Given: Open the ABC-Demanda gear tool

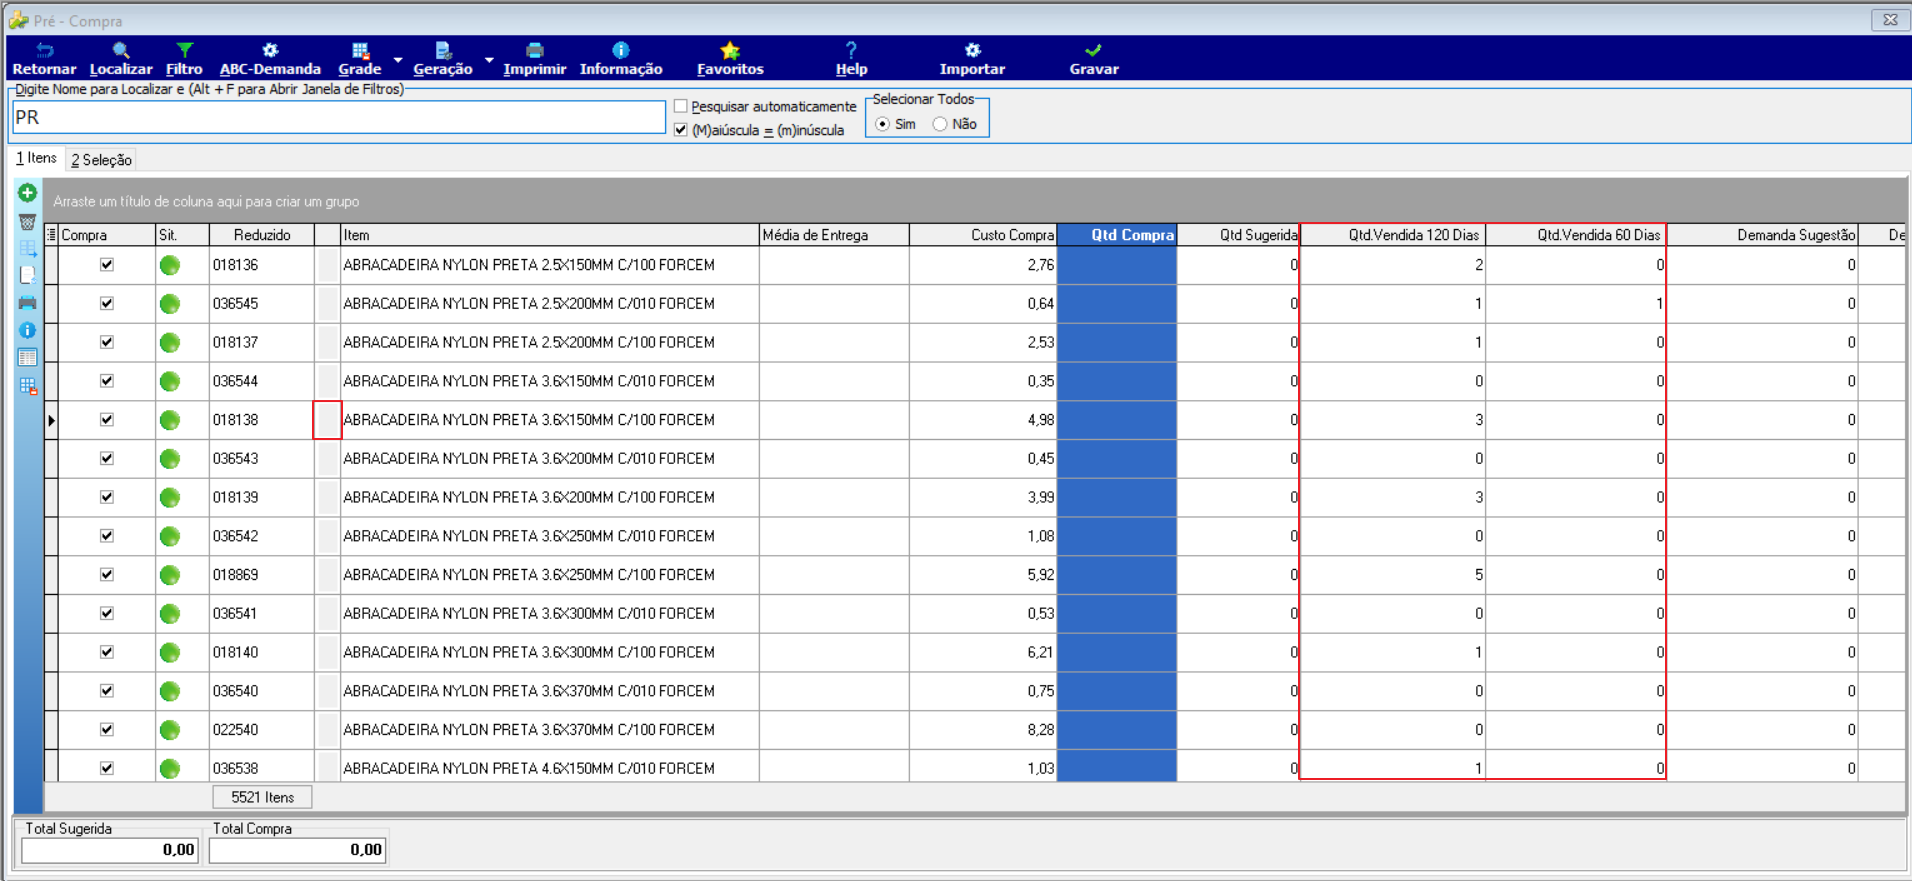Looking at the screenshot, I should [x=270, y=59].
